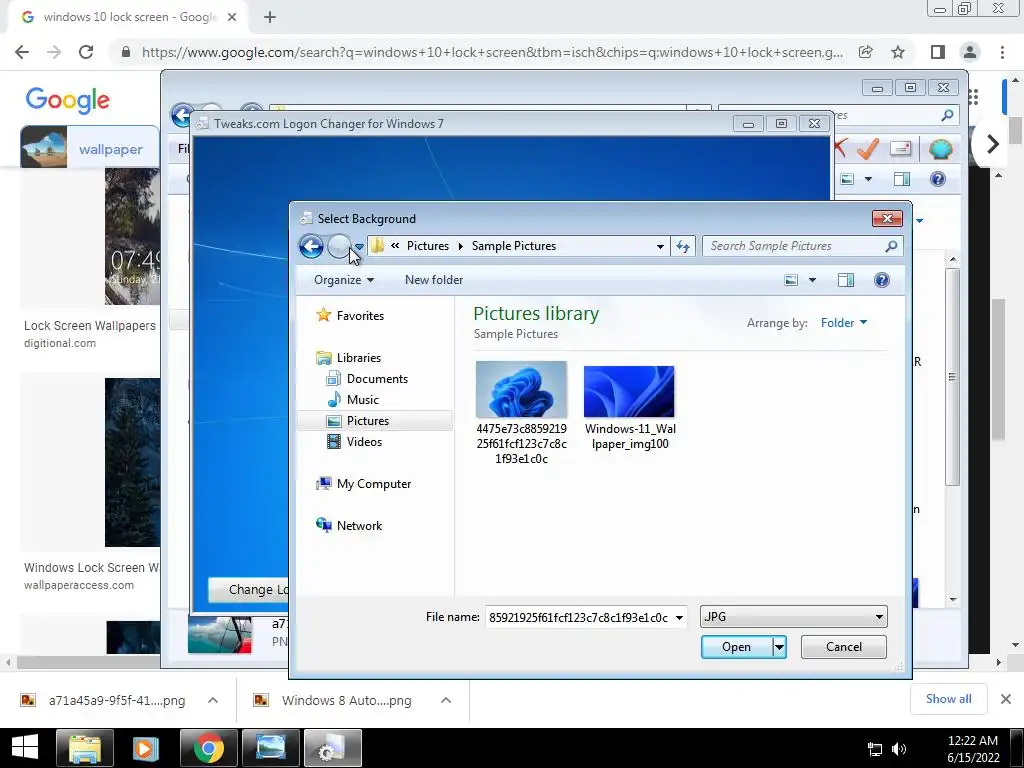Open the Windows Start menu

pos(25,748)
